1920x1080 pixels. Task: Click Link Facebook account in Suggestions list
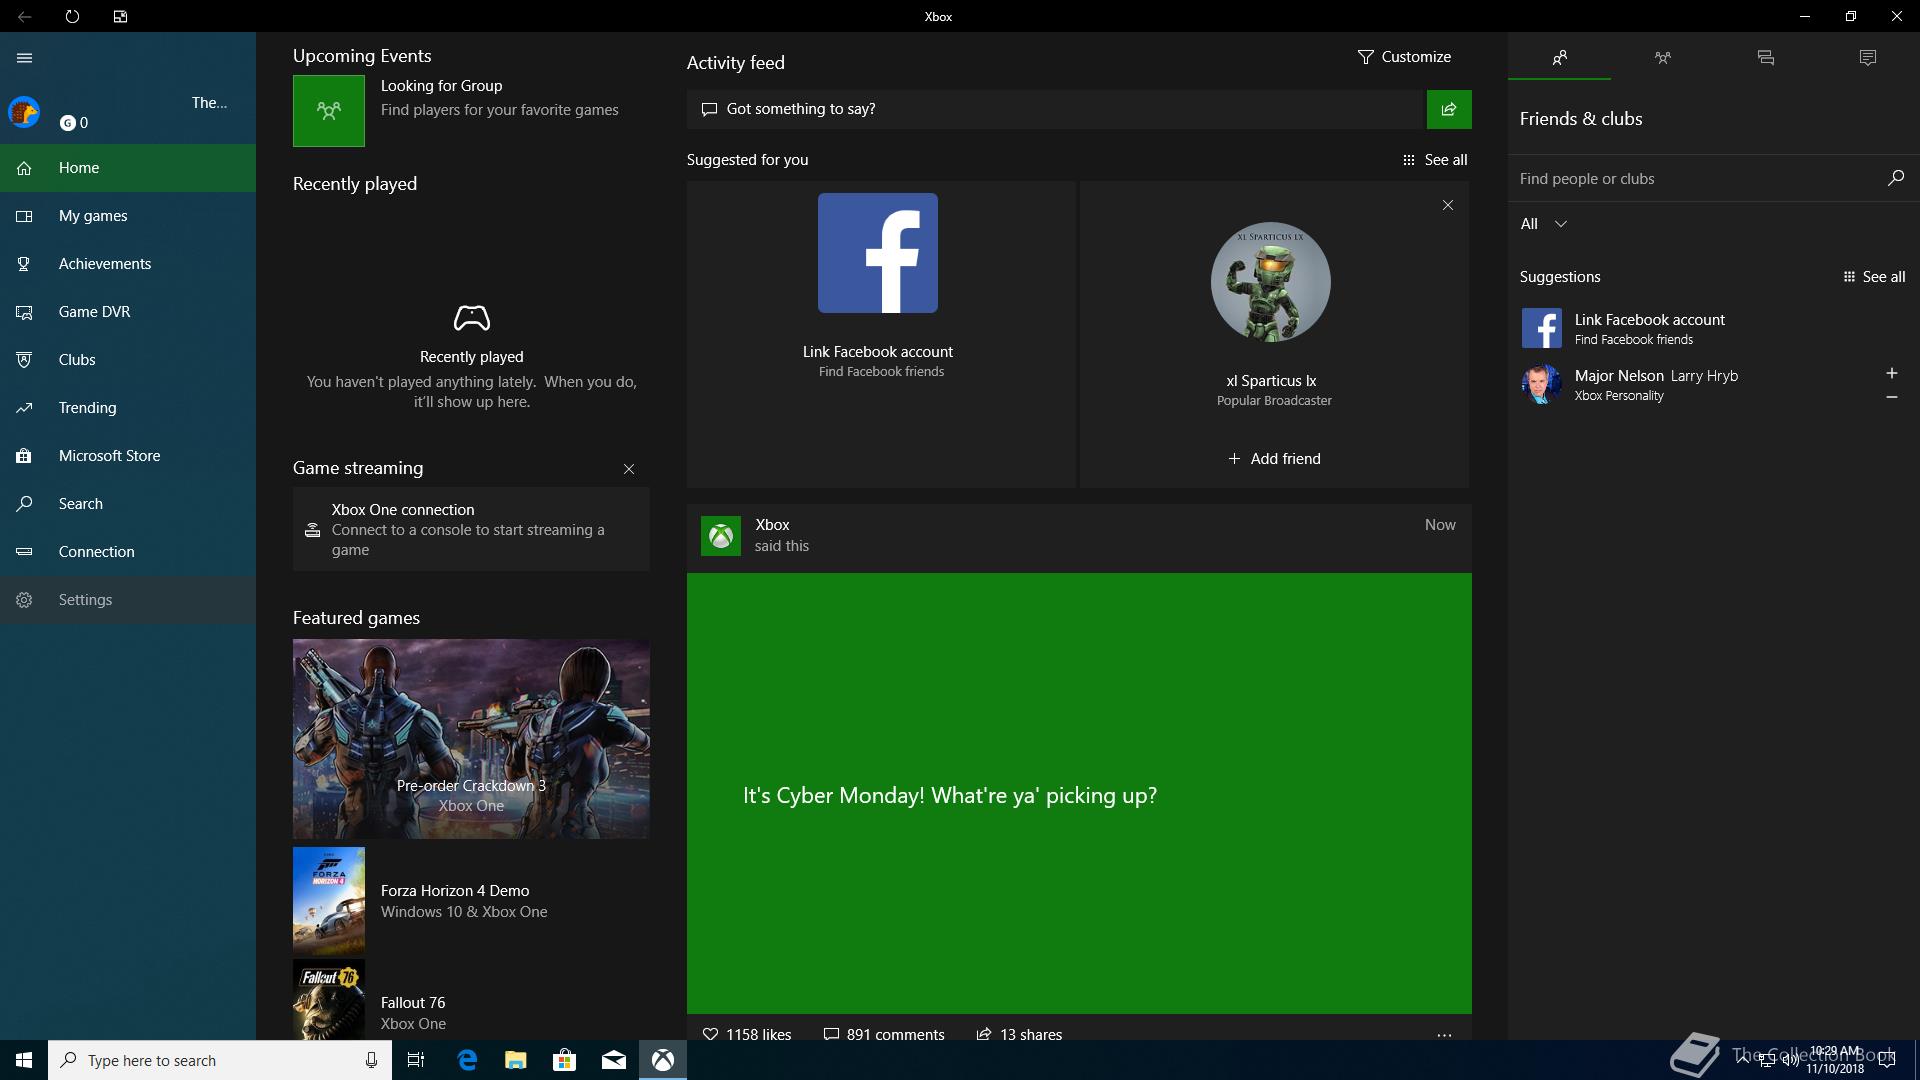[1714, 328]
